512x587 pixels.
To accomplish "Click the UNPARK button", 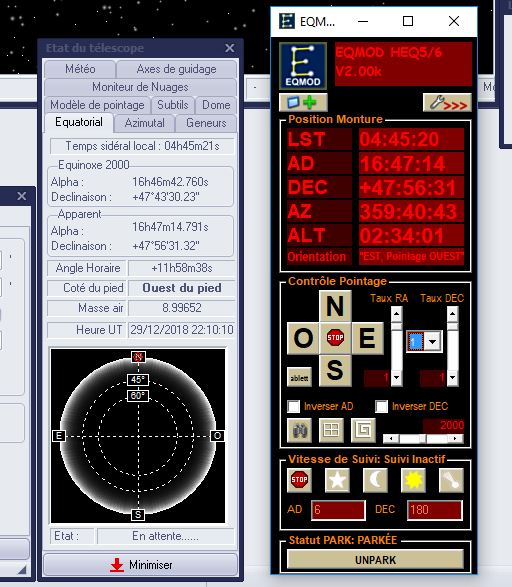I will click(x=375, y=560).
